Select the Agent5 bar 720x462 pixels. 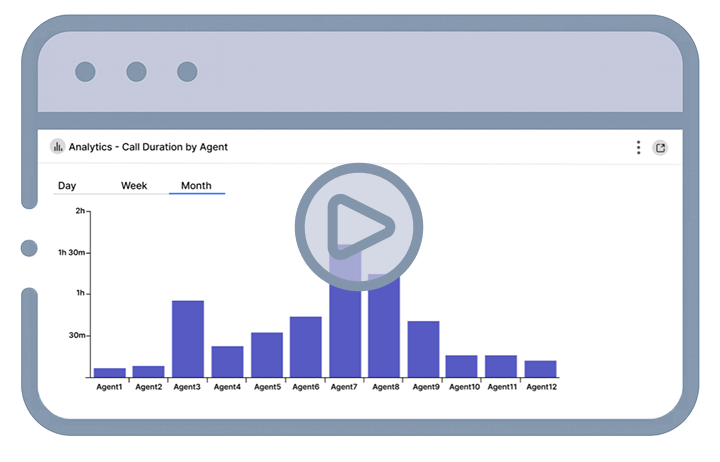267,354
